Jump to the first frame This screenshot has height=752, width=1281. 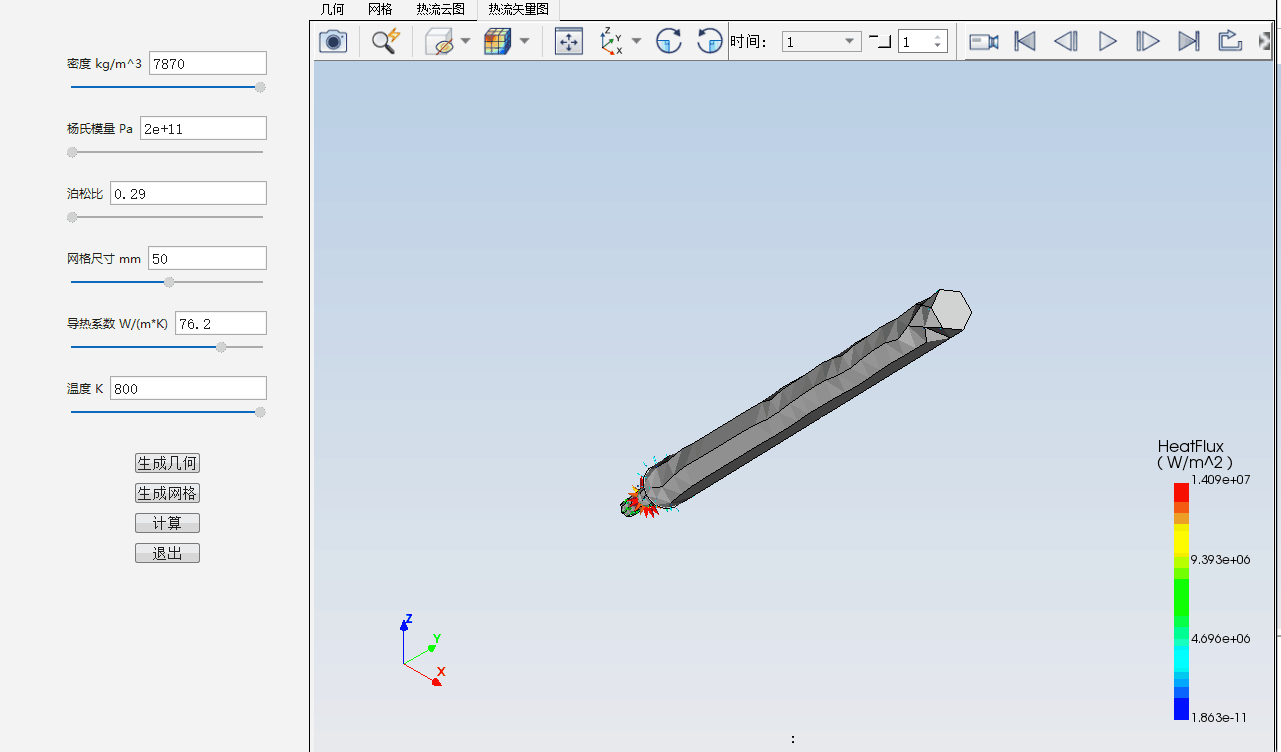pyautogui.click(x=1025, y=41)
